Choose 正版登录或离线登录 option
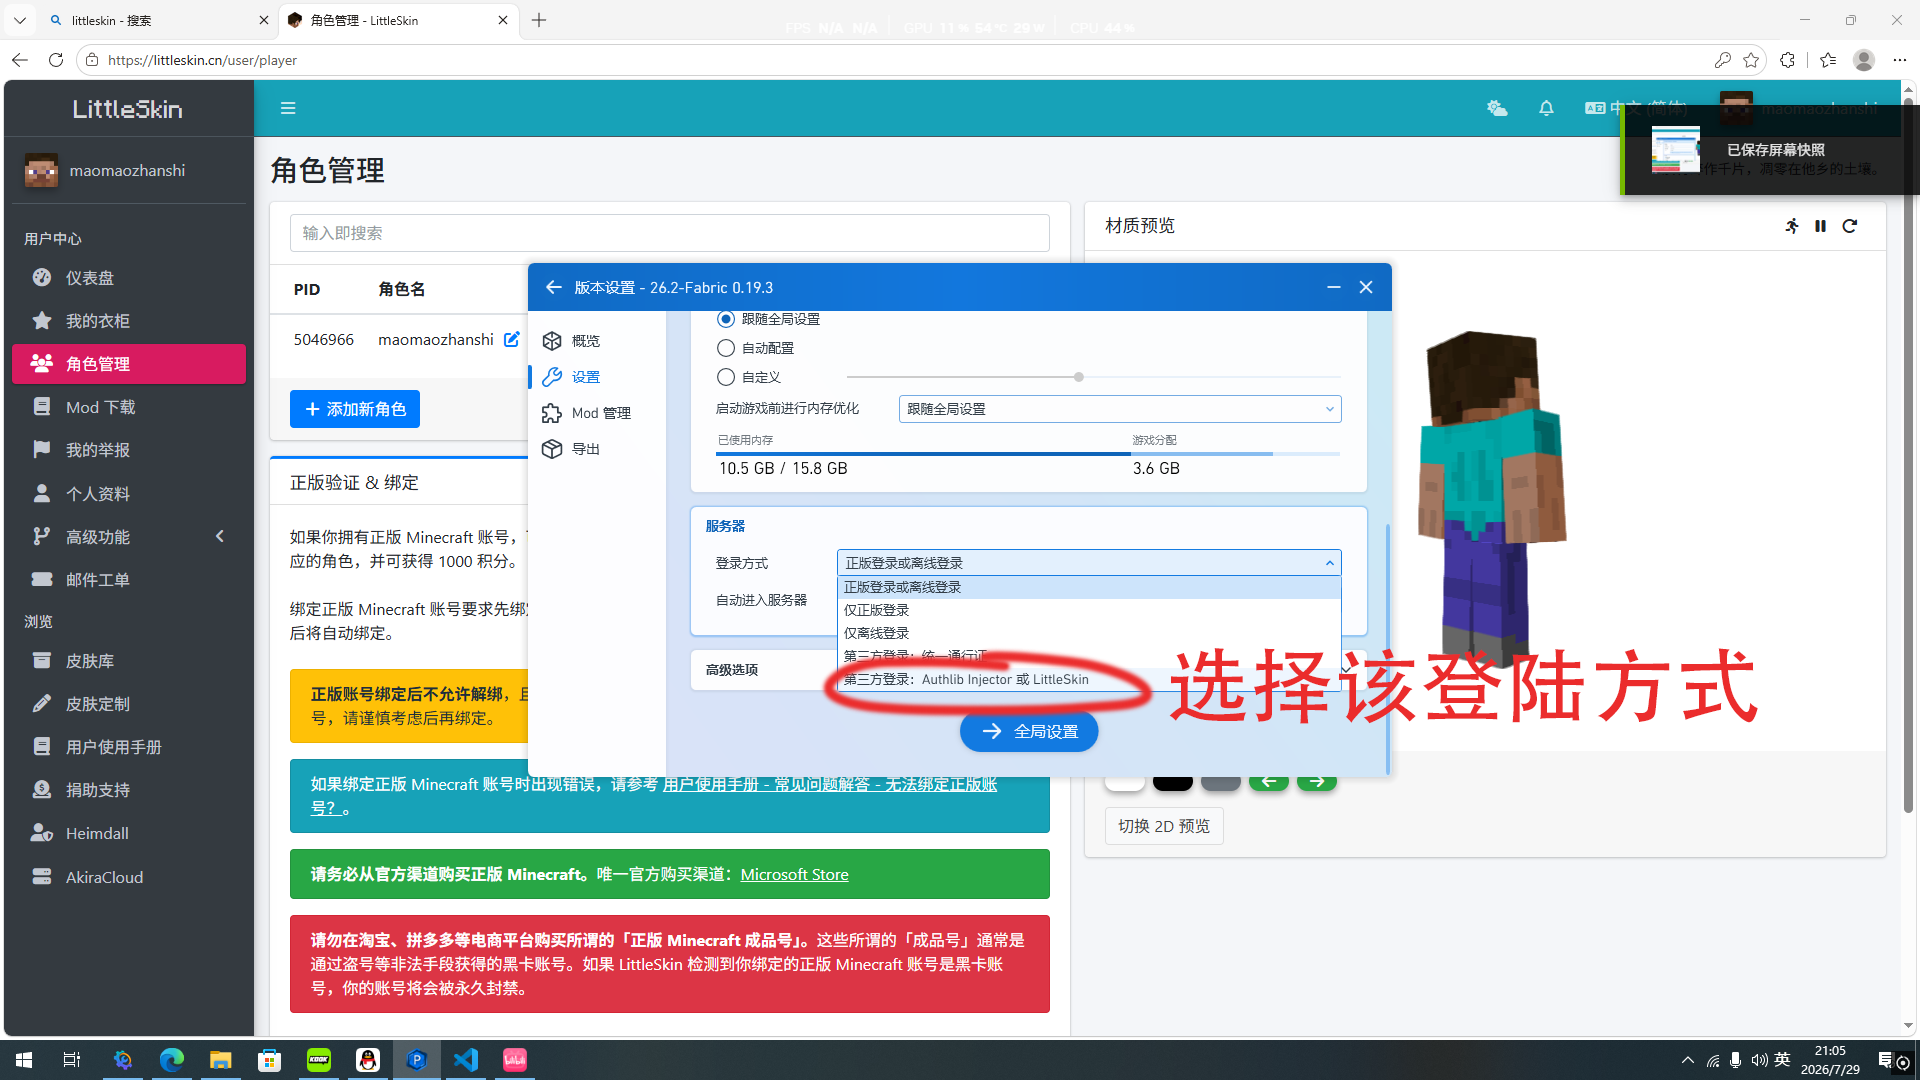Screen dimensions: 1920x1080 coord(1089,587)
